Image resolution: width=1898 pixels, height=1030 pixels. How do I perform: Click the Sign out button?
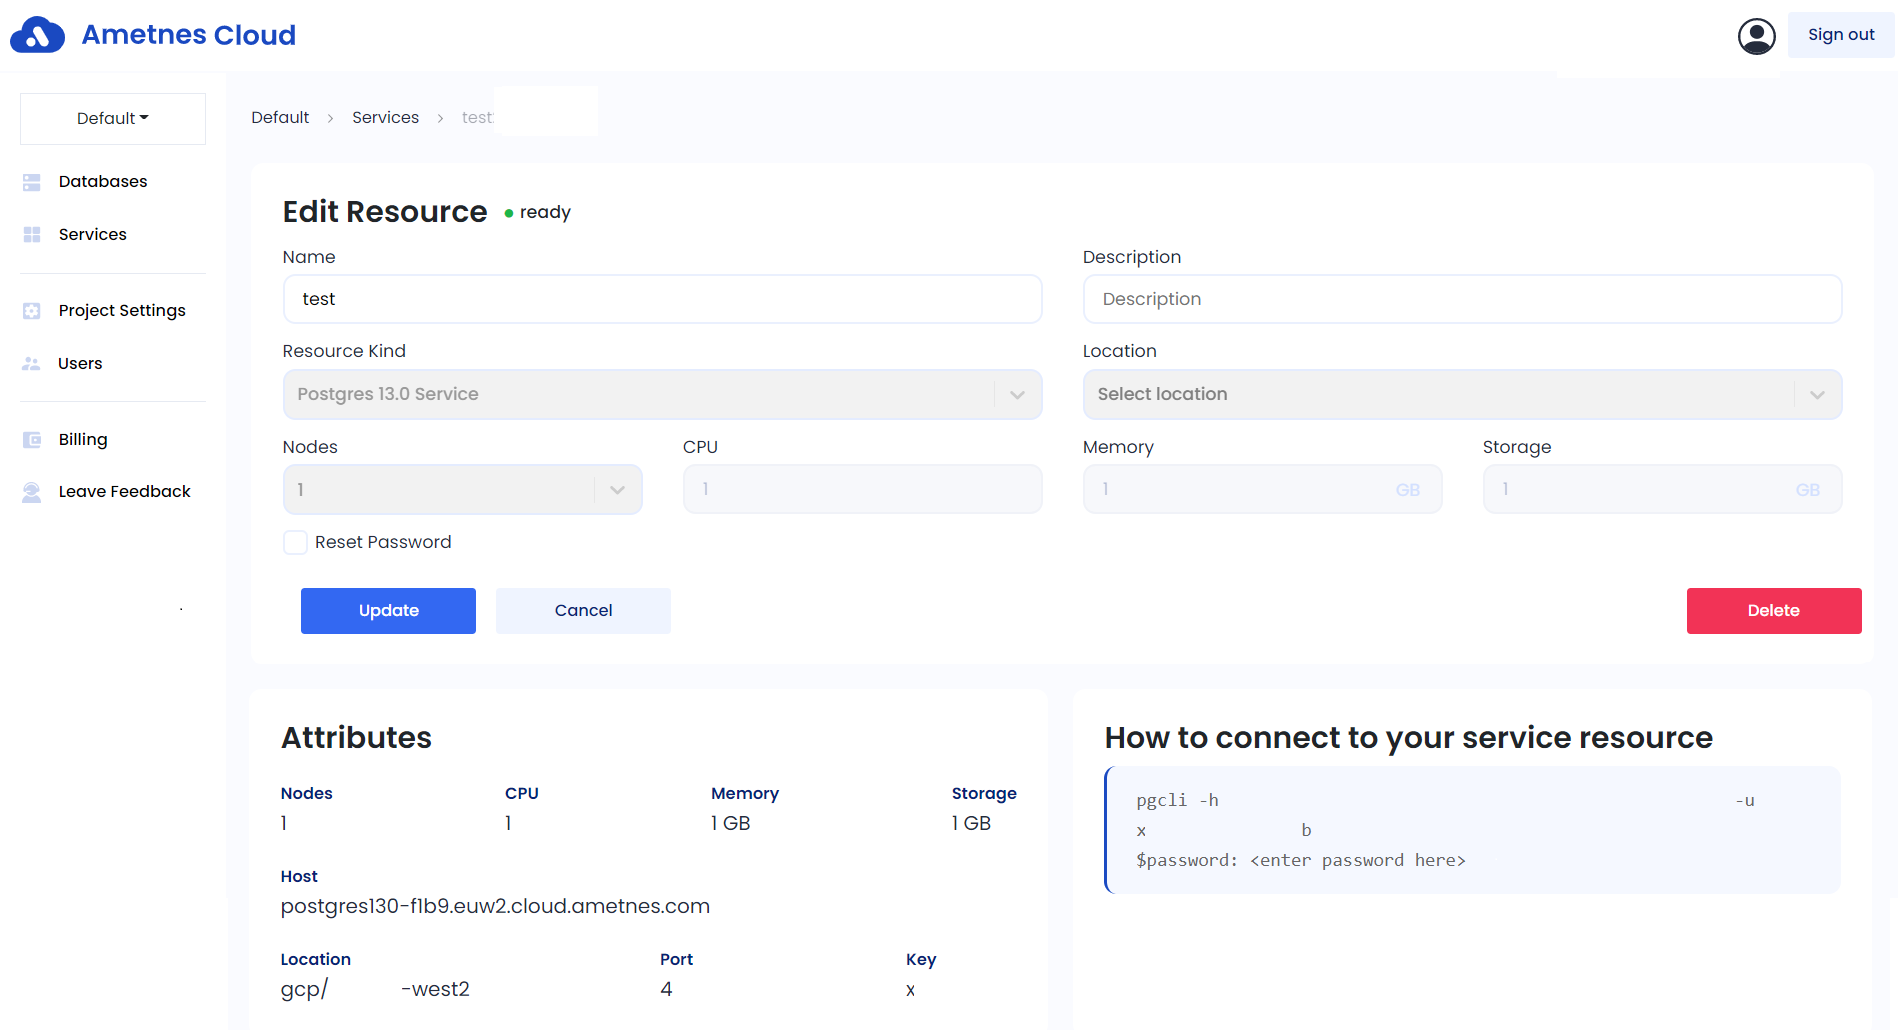click(1840, 35)
